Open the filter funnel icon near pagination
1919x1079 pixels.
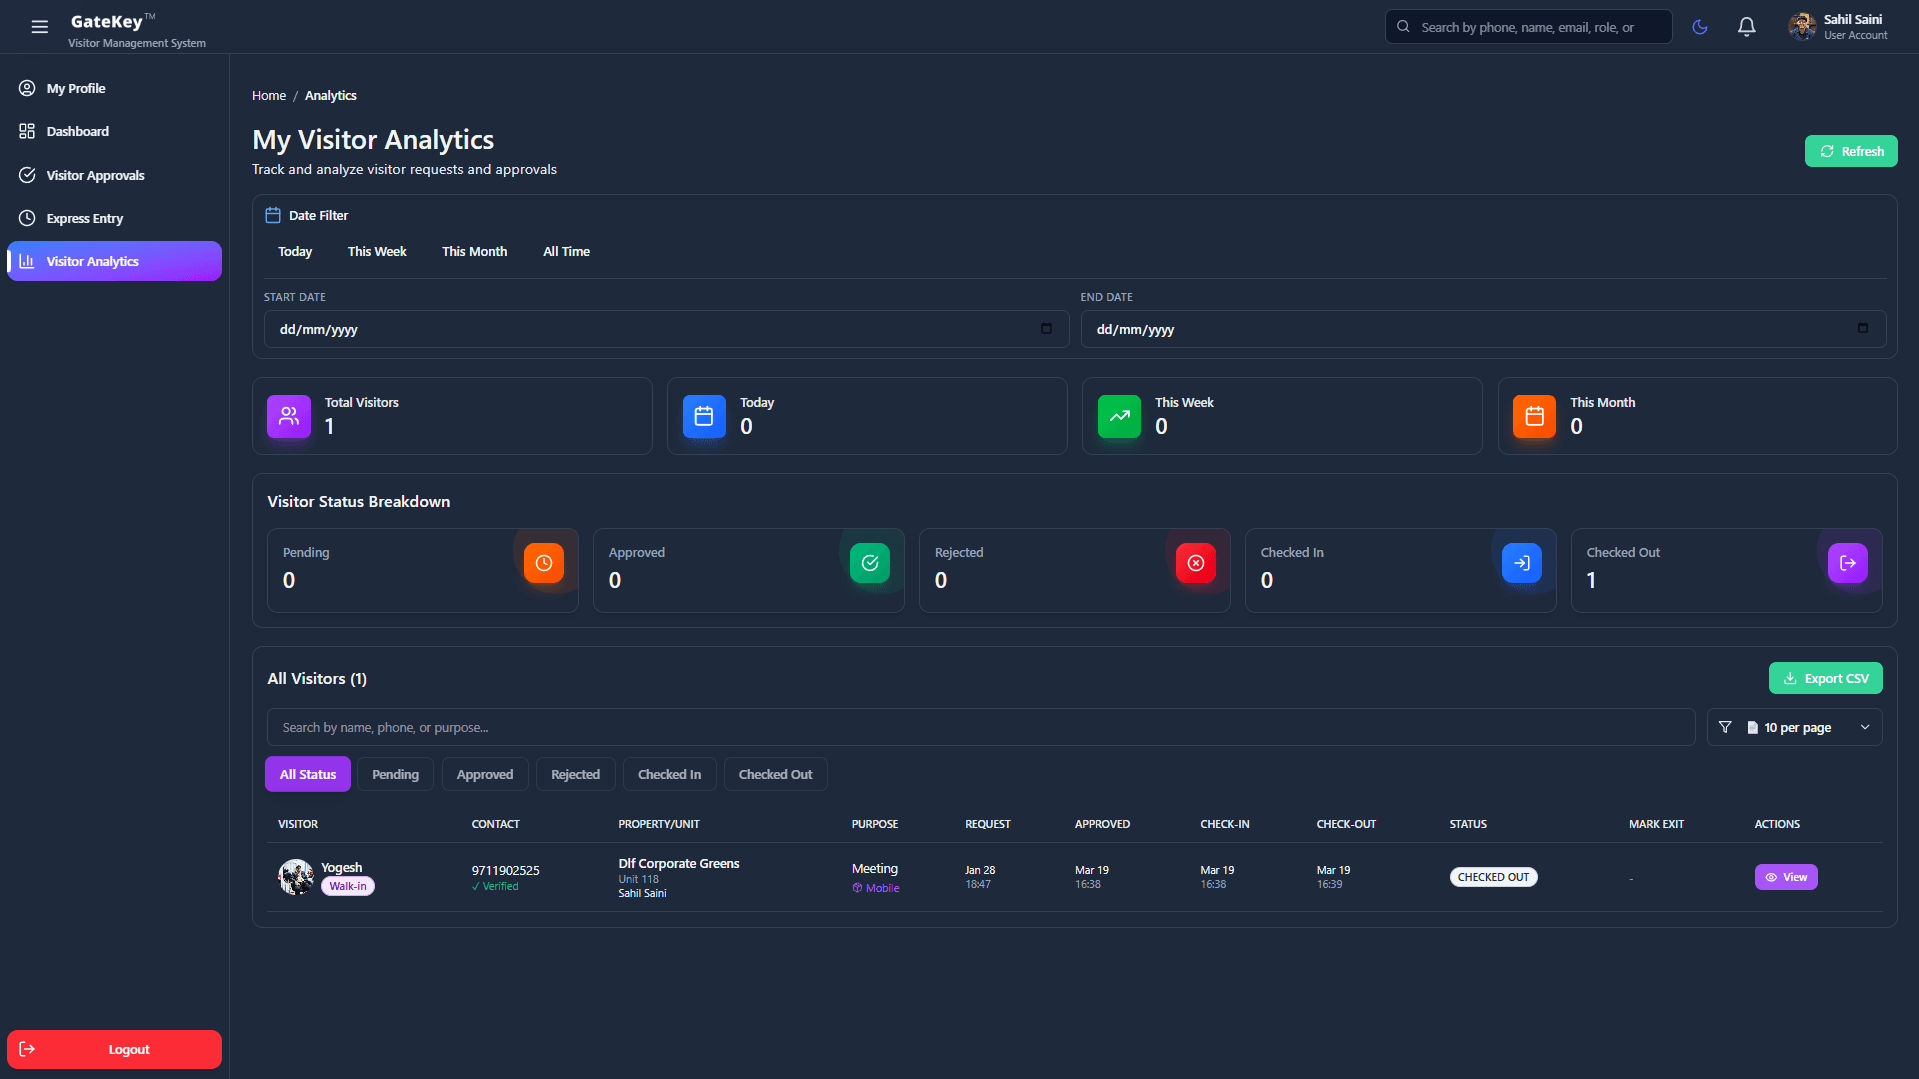point(1725,727)
